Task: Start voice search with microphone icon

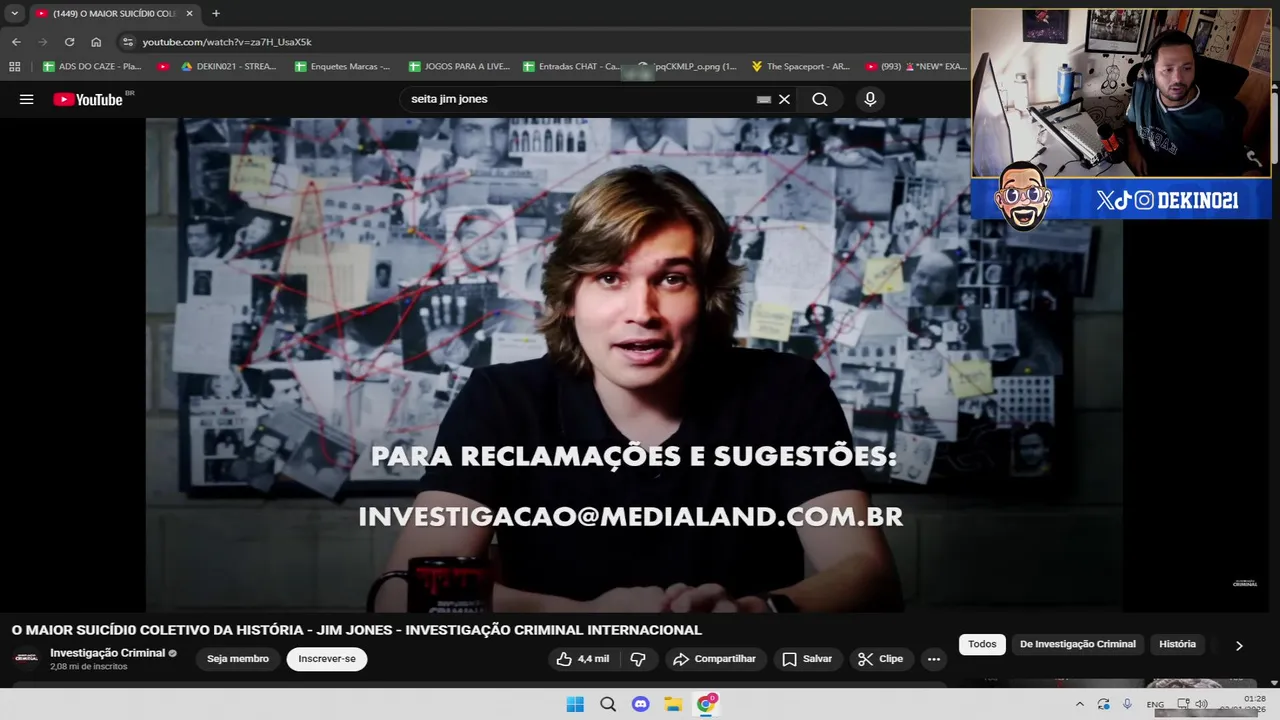Action: (870, 99)
